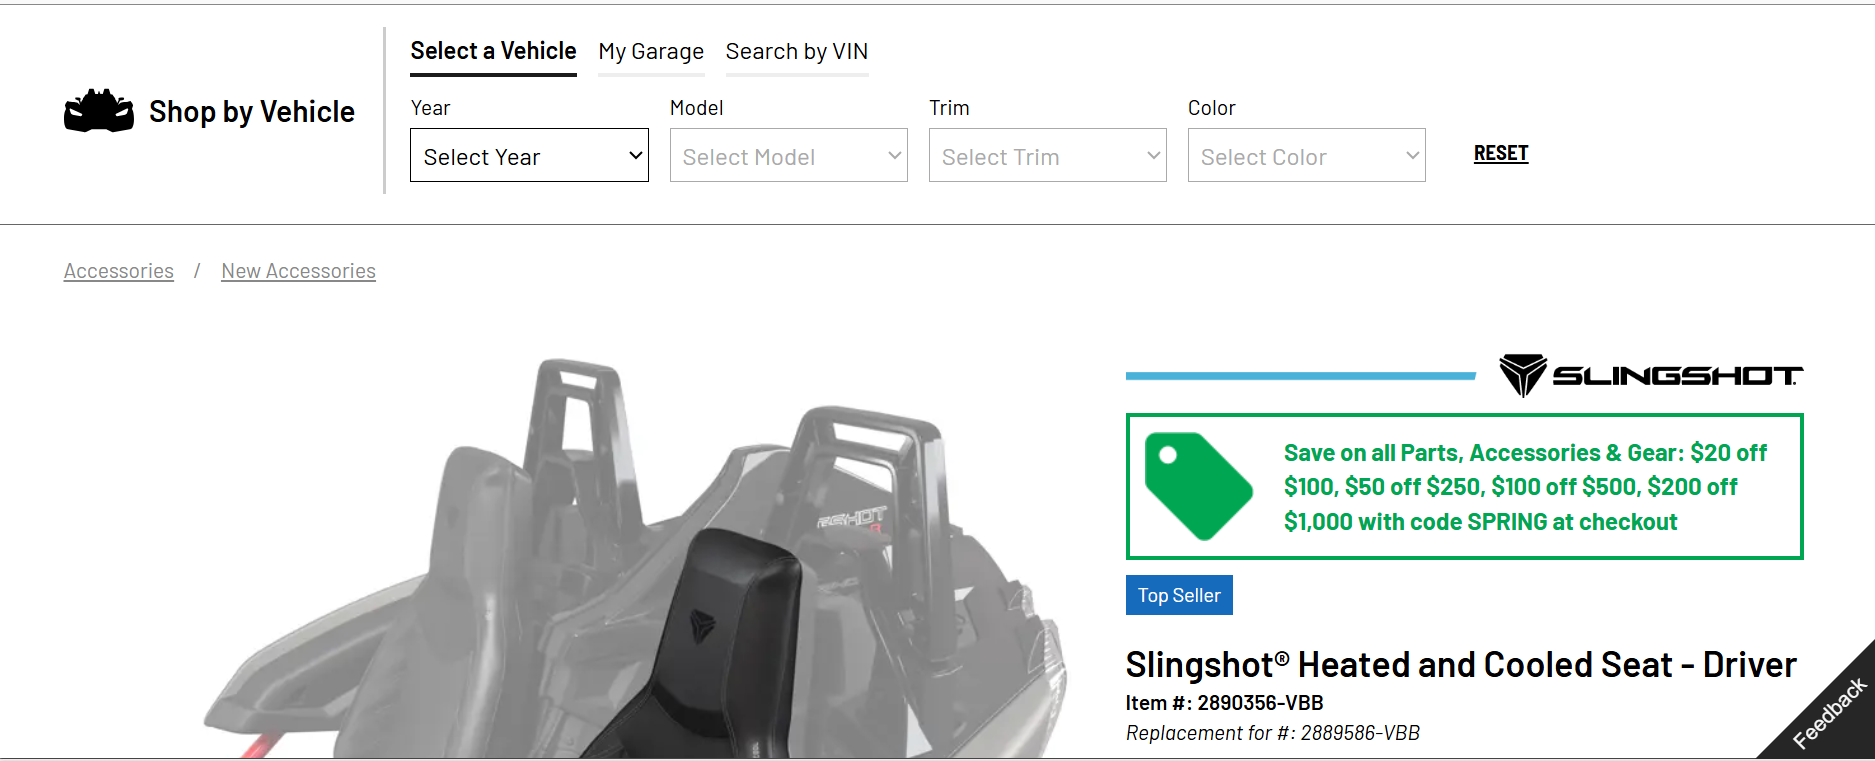The image size is (1875, 761).
Task: Click the Shop by Vehicle heading
Action: pyautogui.click(x=252, y=112)
